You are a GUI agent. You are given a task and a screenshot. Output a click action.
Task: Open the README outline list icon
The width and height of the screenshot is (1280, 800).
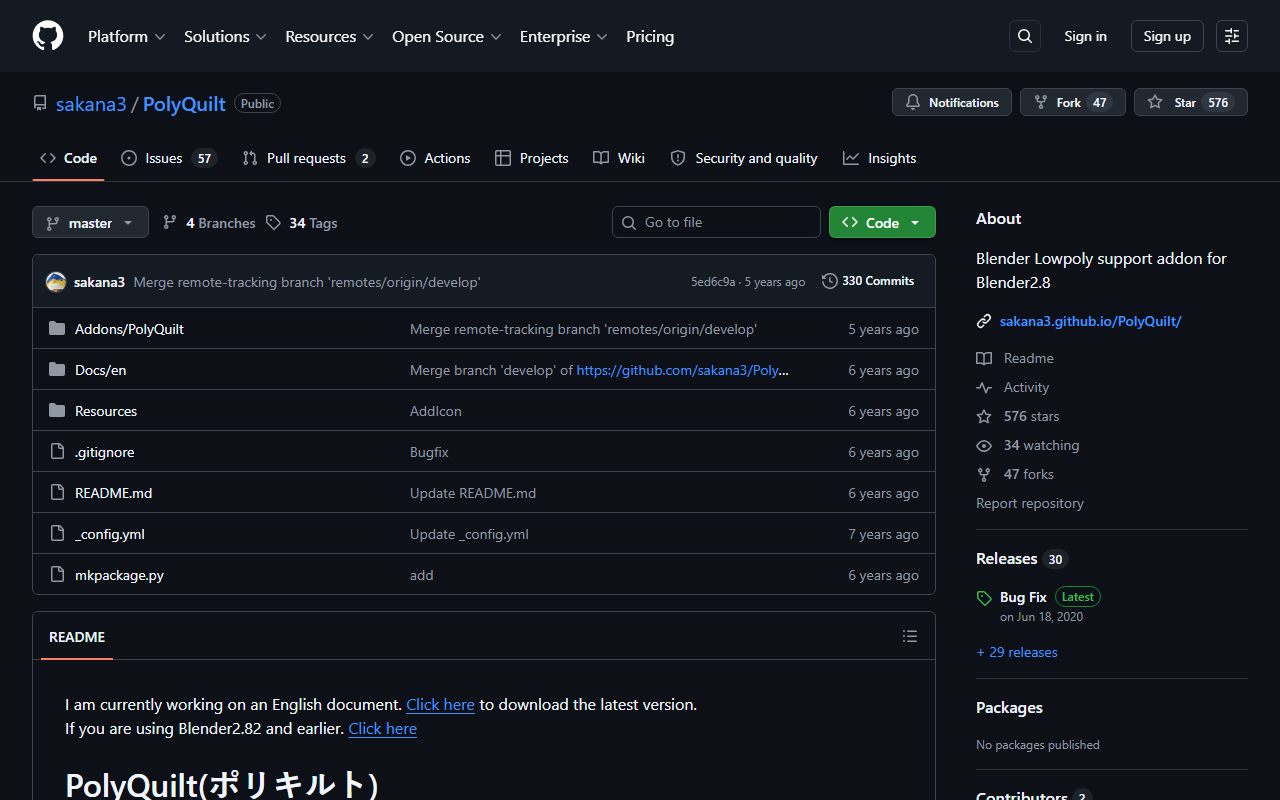[x=910, y=636]
